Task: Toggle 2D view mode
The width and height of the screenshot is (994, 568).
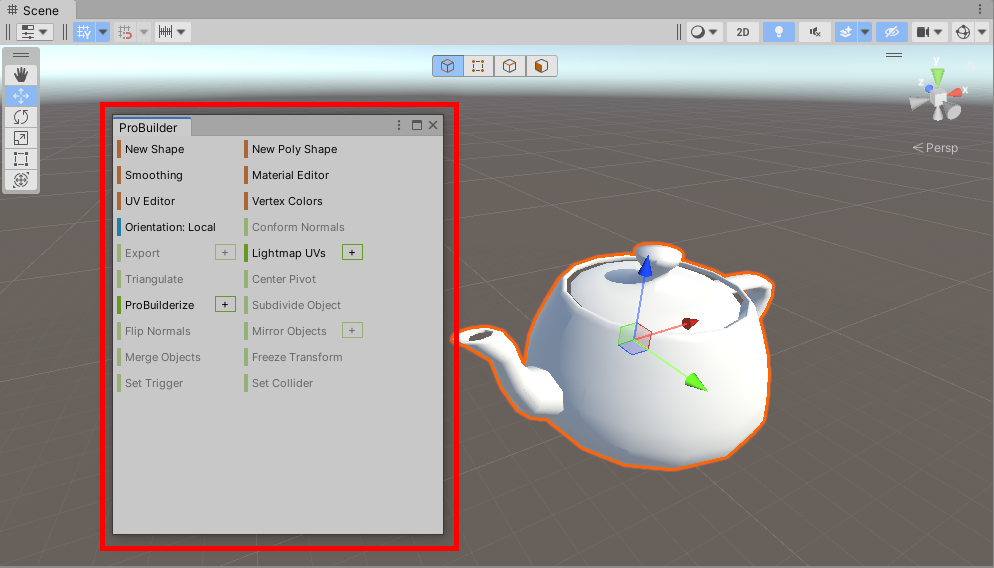Action: pyautogui.click(x=743, y=32)
